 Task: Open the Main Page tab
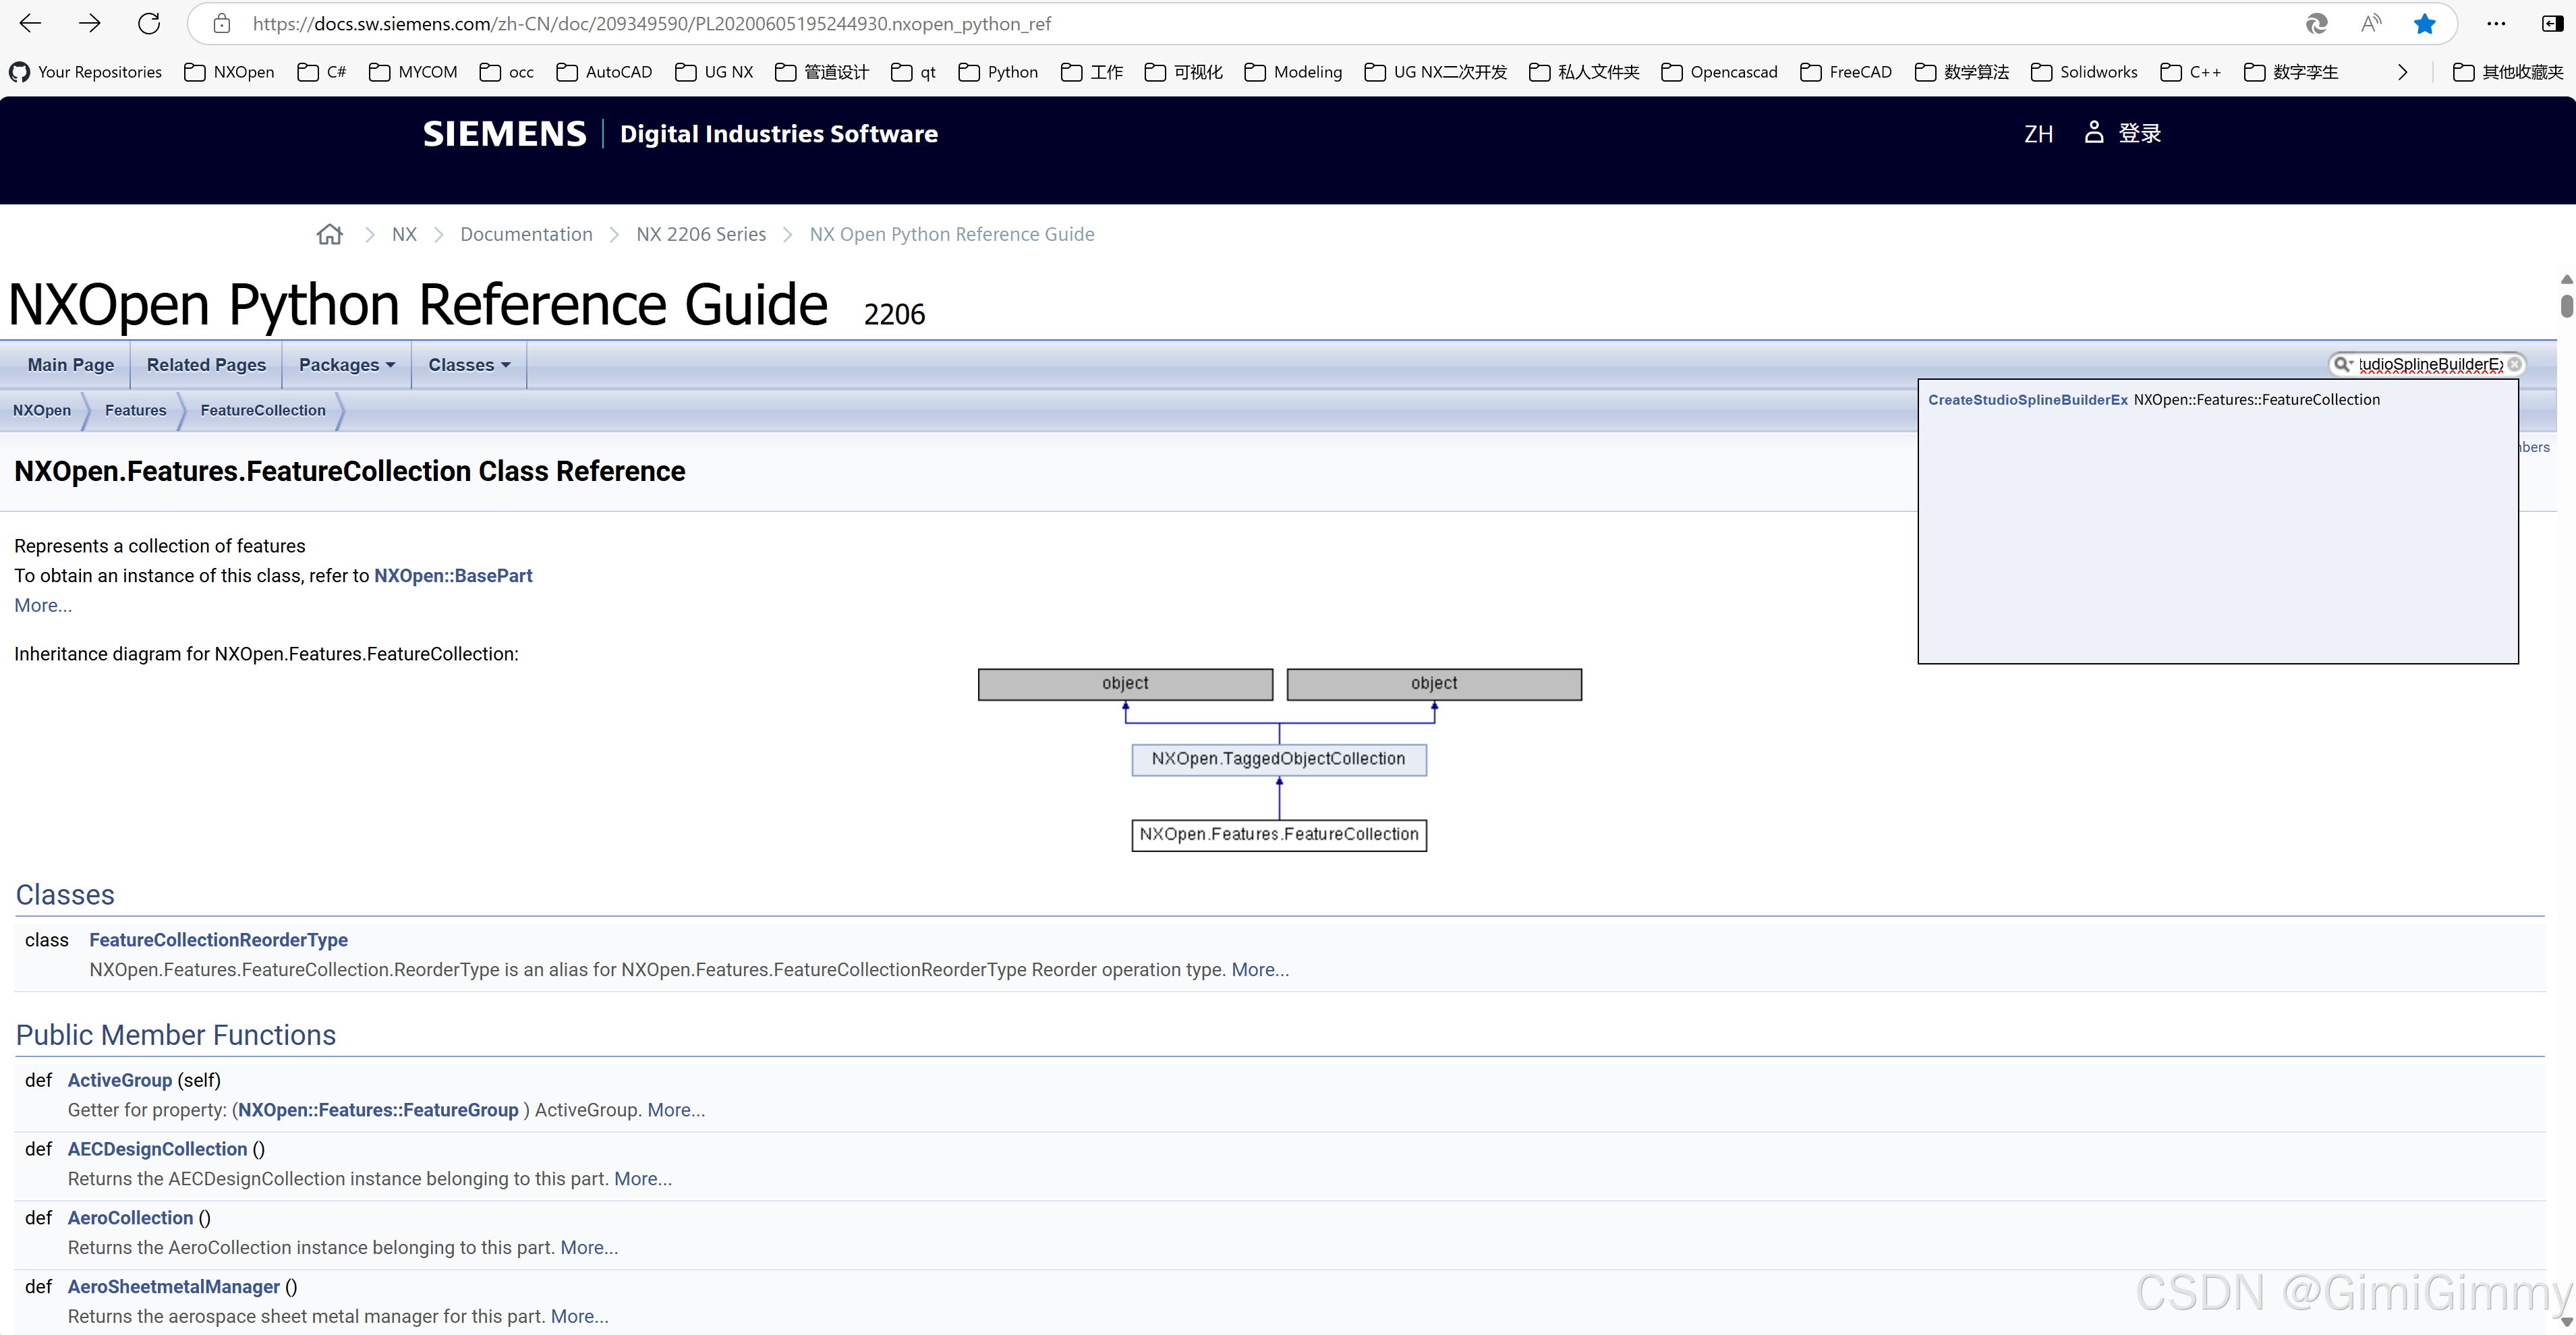point(70,365)
